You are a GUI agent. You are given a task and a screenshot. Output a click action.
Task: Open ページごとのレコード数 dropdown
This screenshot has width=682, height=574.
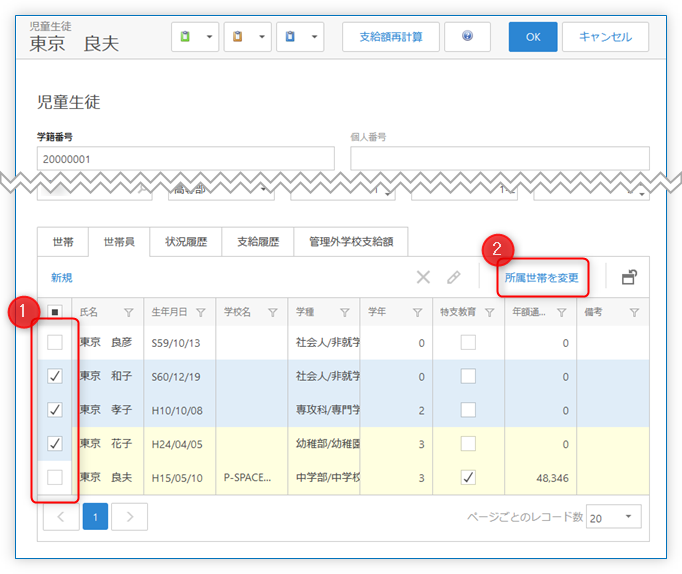coord(614,517)
